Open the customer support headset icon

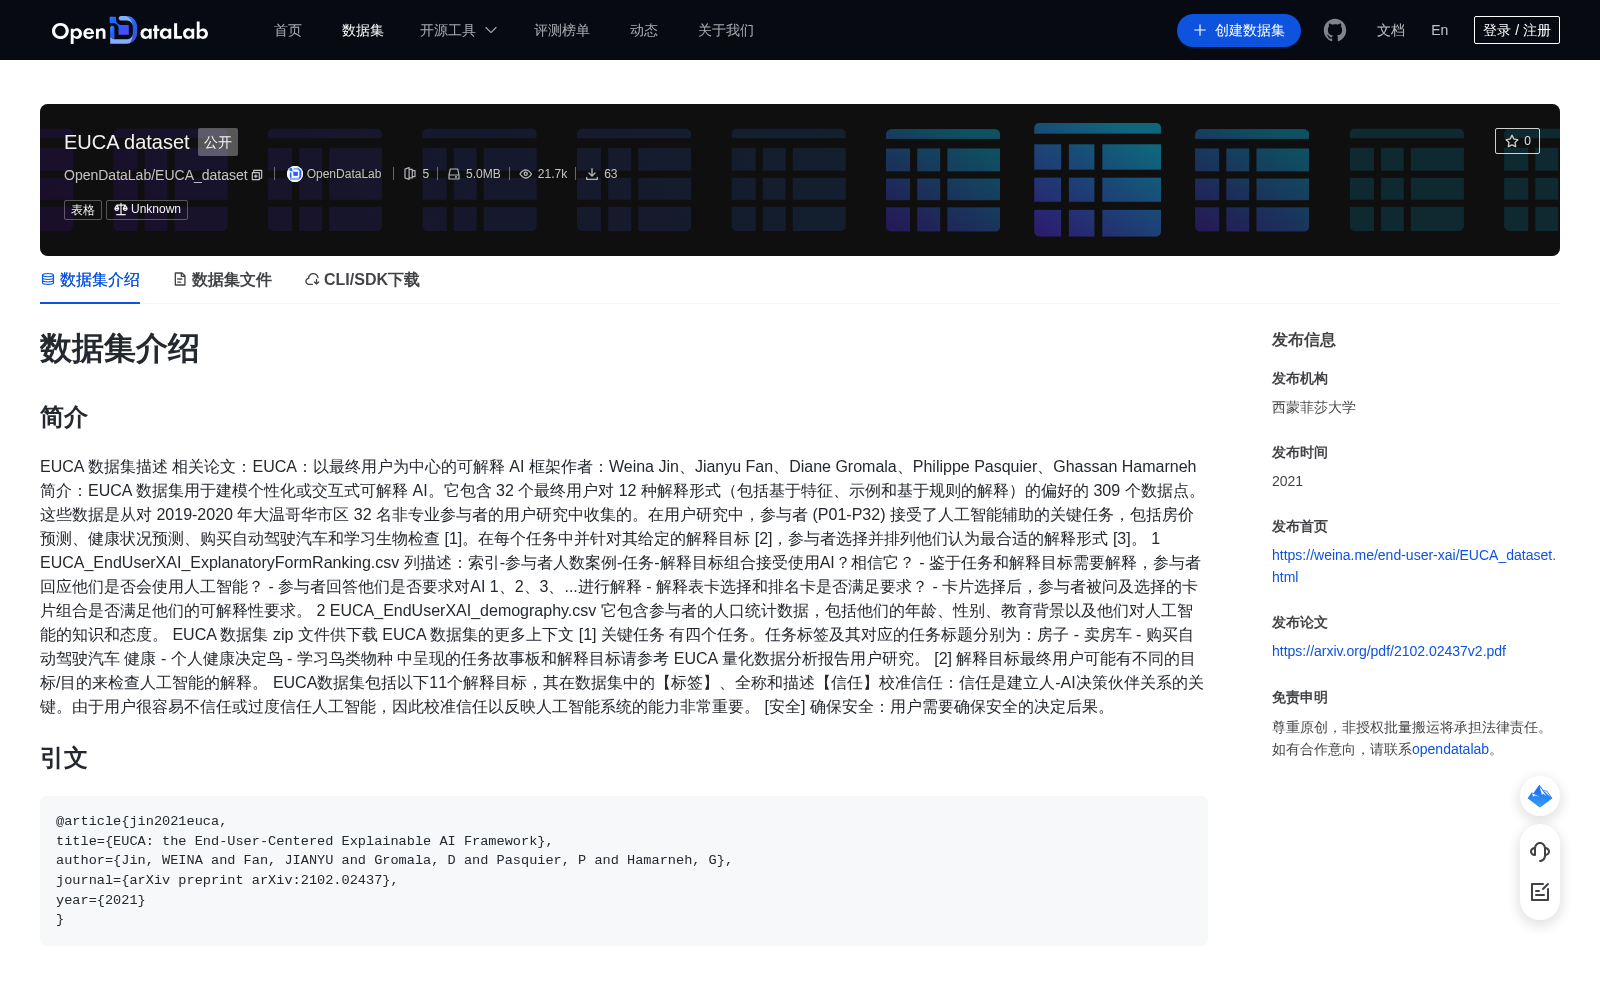pos(1540,852)
